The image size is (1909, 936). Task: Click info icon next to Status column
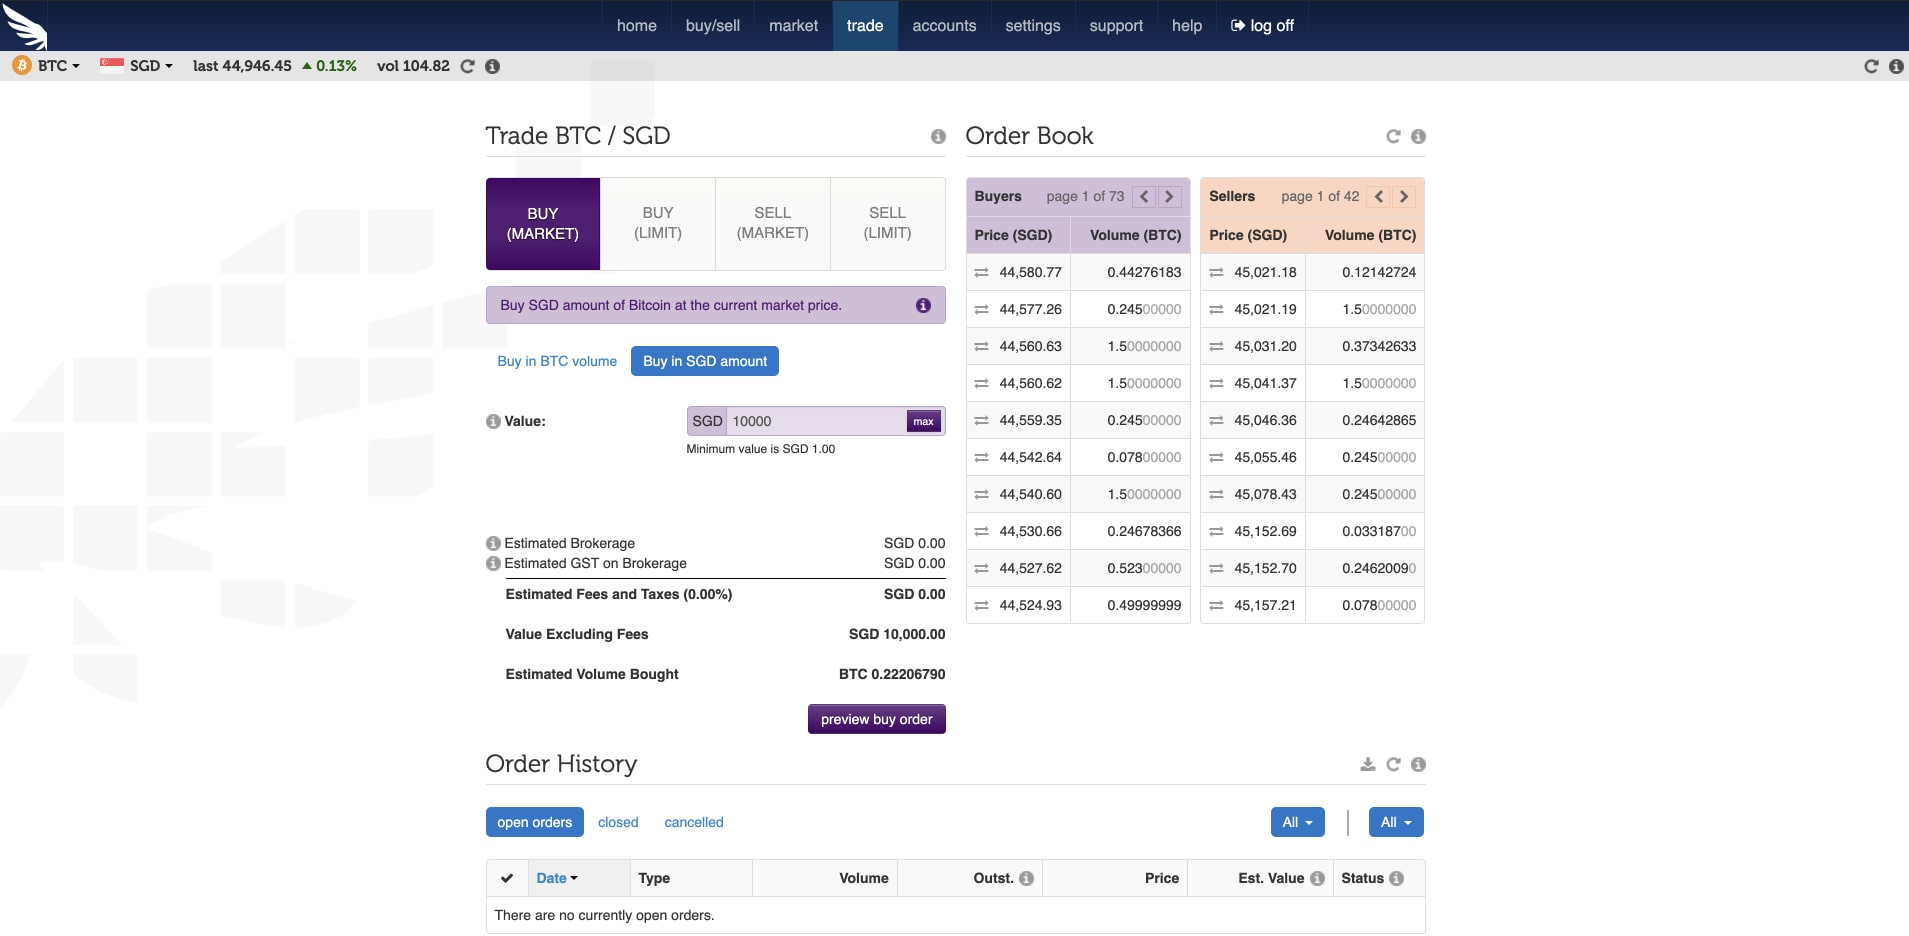1396,878
